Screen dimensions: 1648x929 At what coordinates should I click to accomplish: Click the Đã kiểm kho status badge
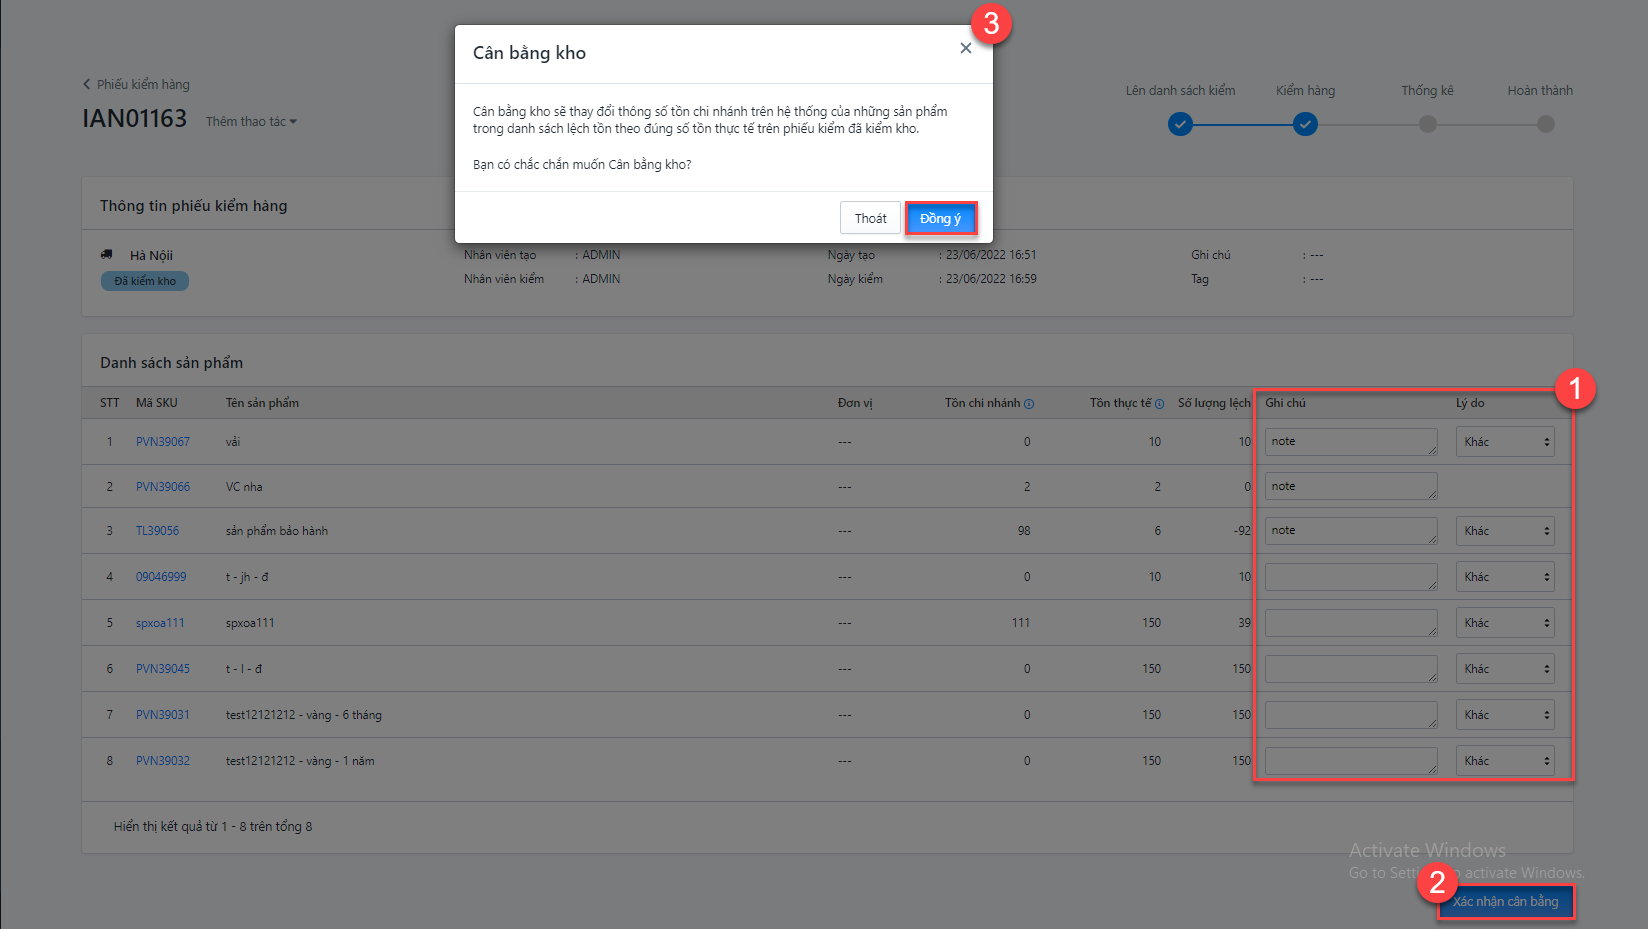145,281
